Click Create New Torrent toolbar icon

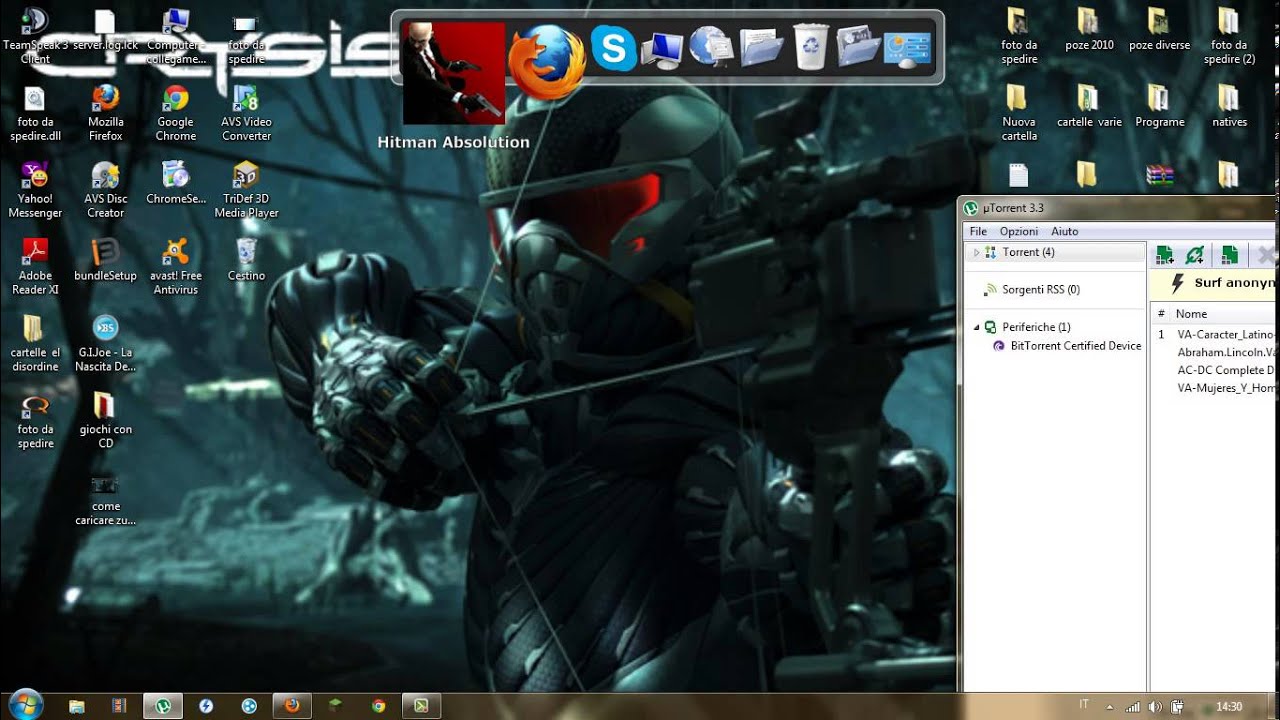tap(1229, 255)
